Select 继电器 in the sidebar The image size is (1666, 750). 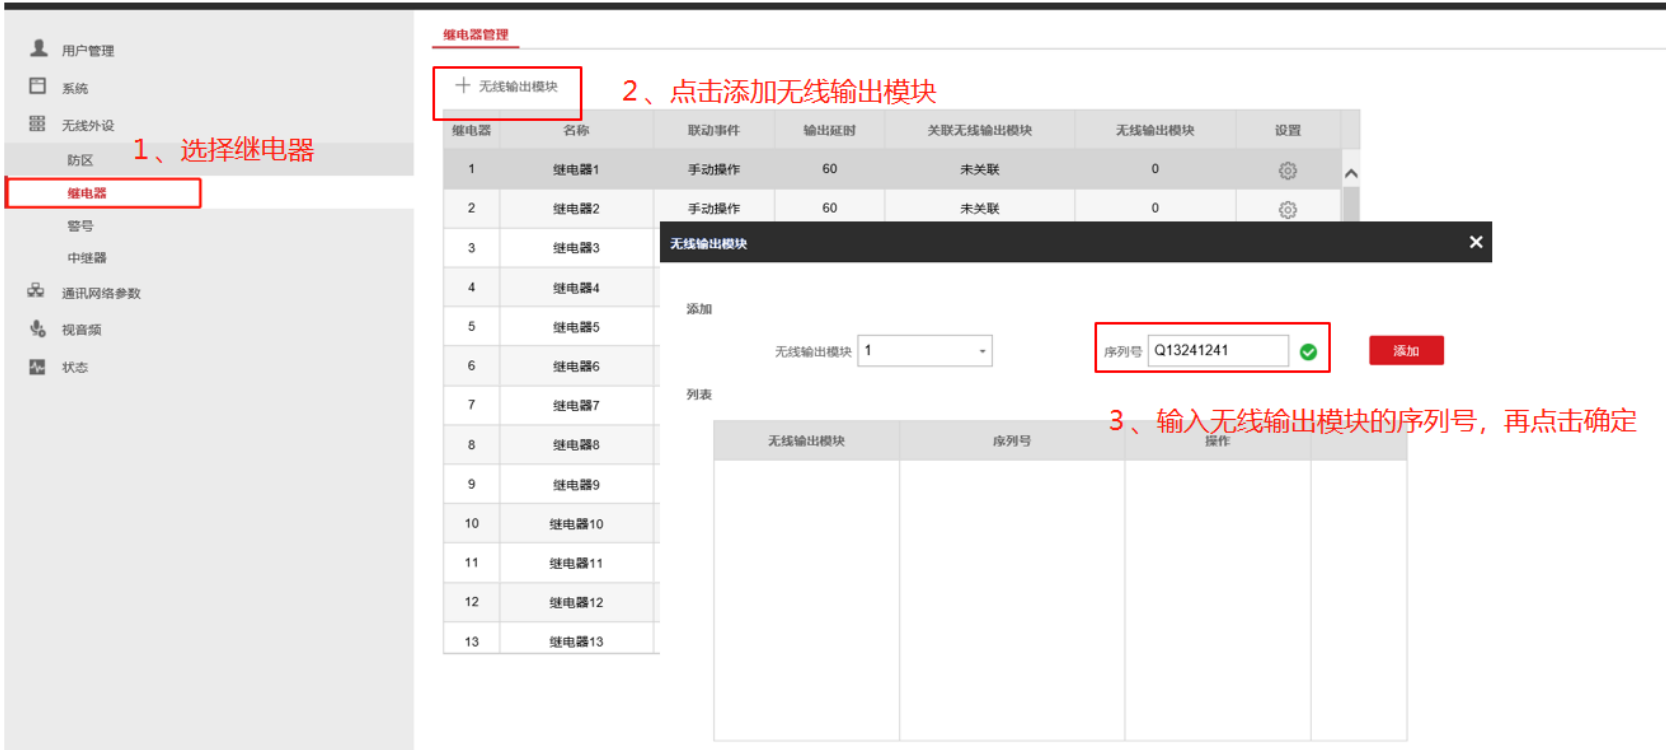pyautogui.click(x=87, y=193)
